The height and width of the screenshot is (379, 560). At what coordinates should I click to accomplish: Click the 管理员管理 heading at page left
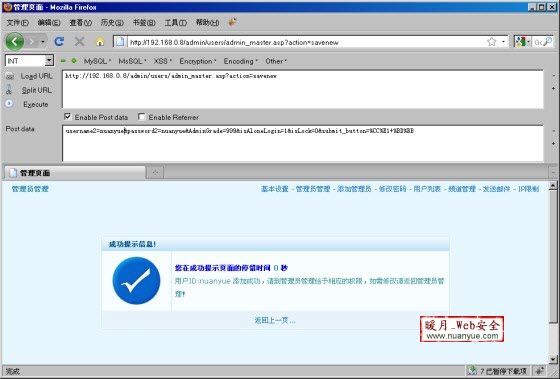tap(30, 189)
